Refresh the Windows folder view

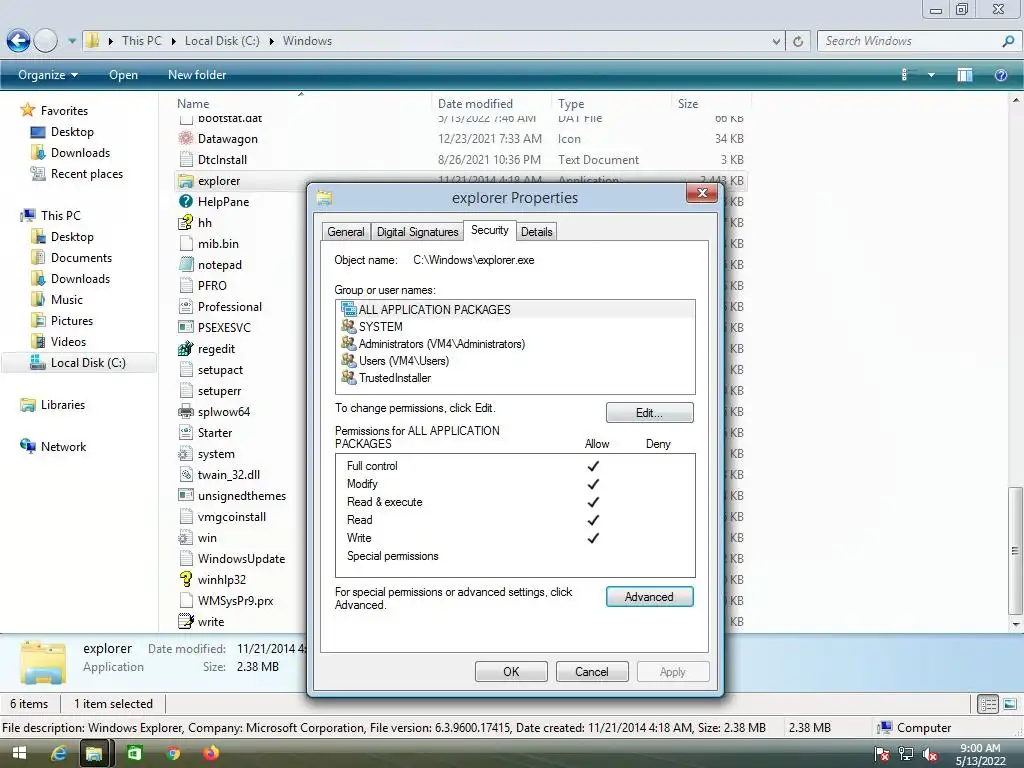(798, 41)
